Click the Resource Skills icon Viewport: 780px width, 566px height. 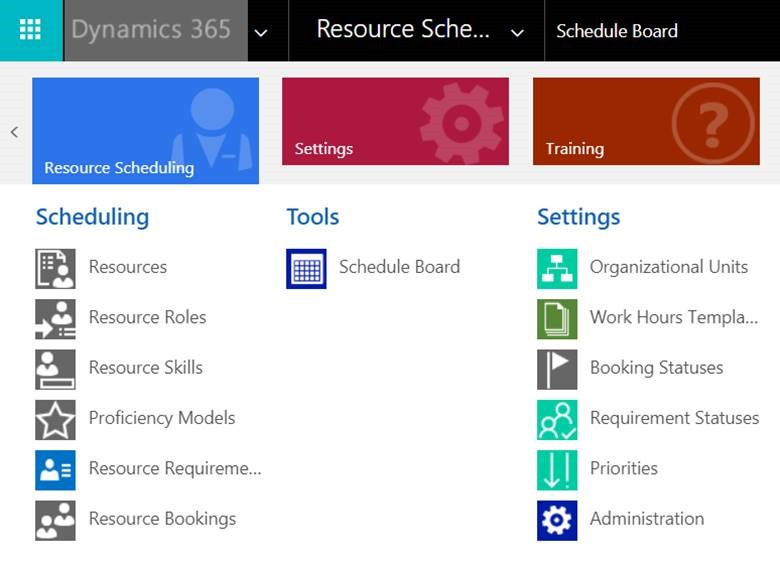click(55, 369)
